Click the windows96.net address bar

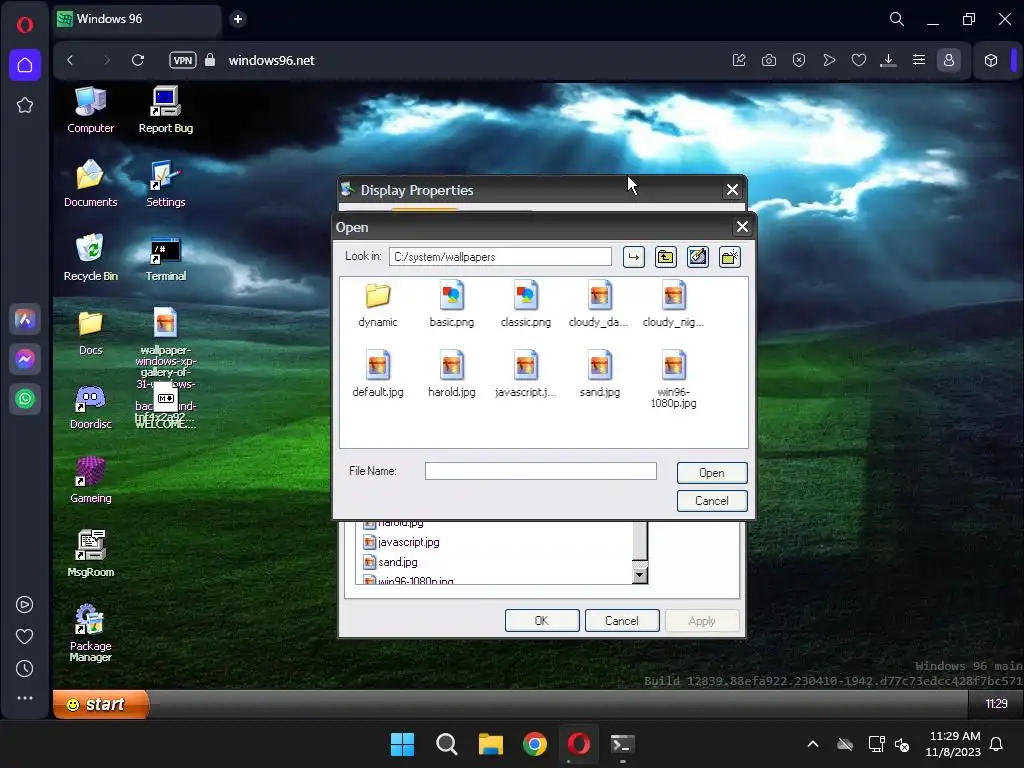pos(271,60)
